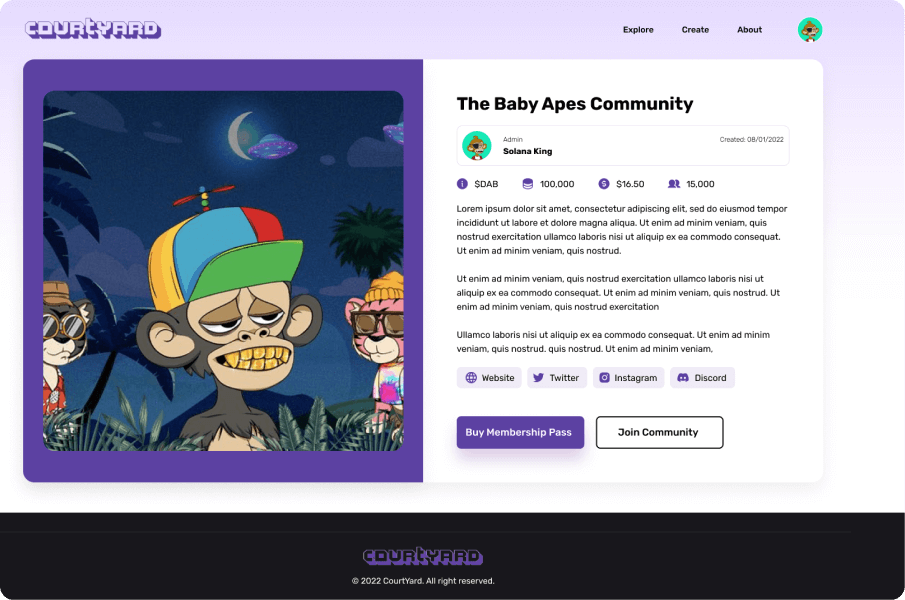This screenshot has height=600, width=905.
Task: Open the community Website link
Action: (x=489, y=377)
